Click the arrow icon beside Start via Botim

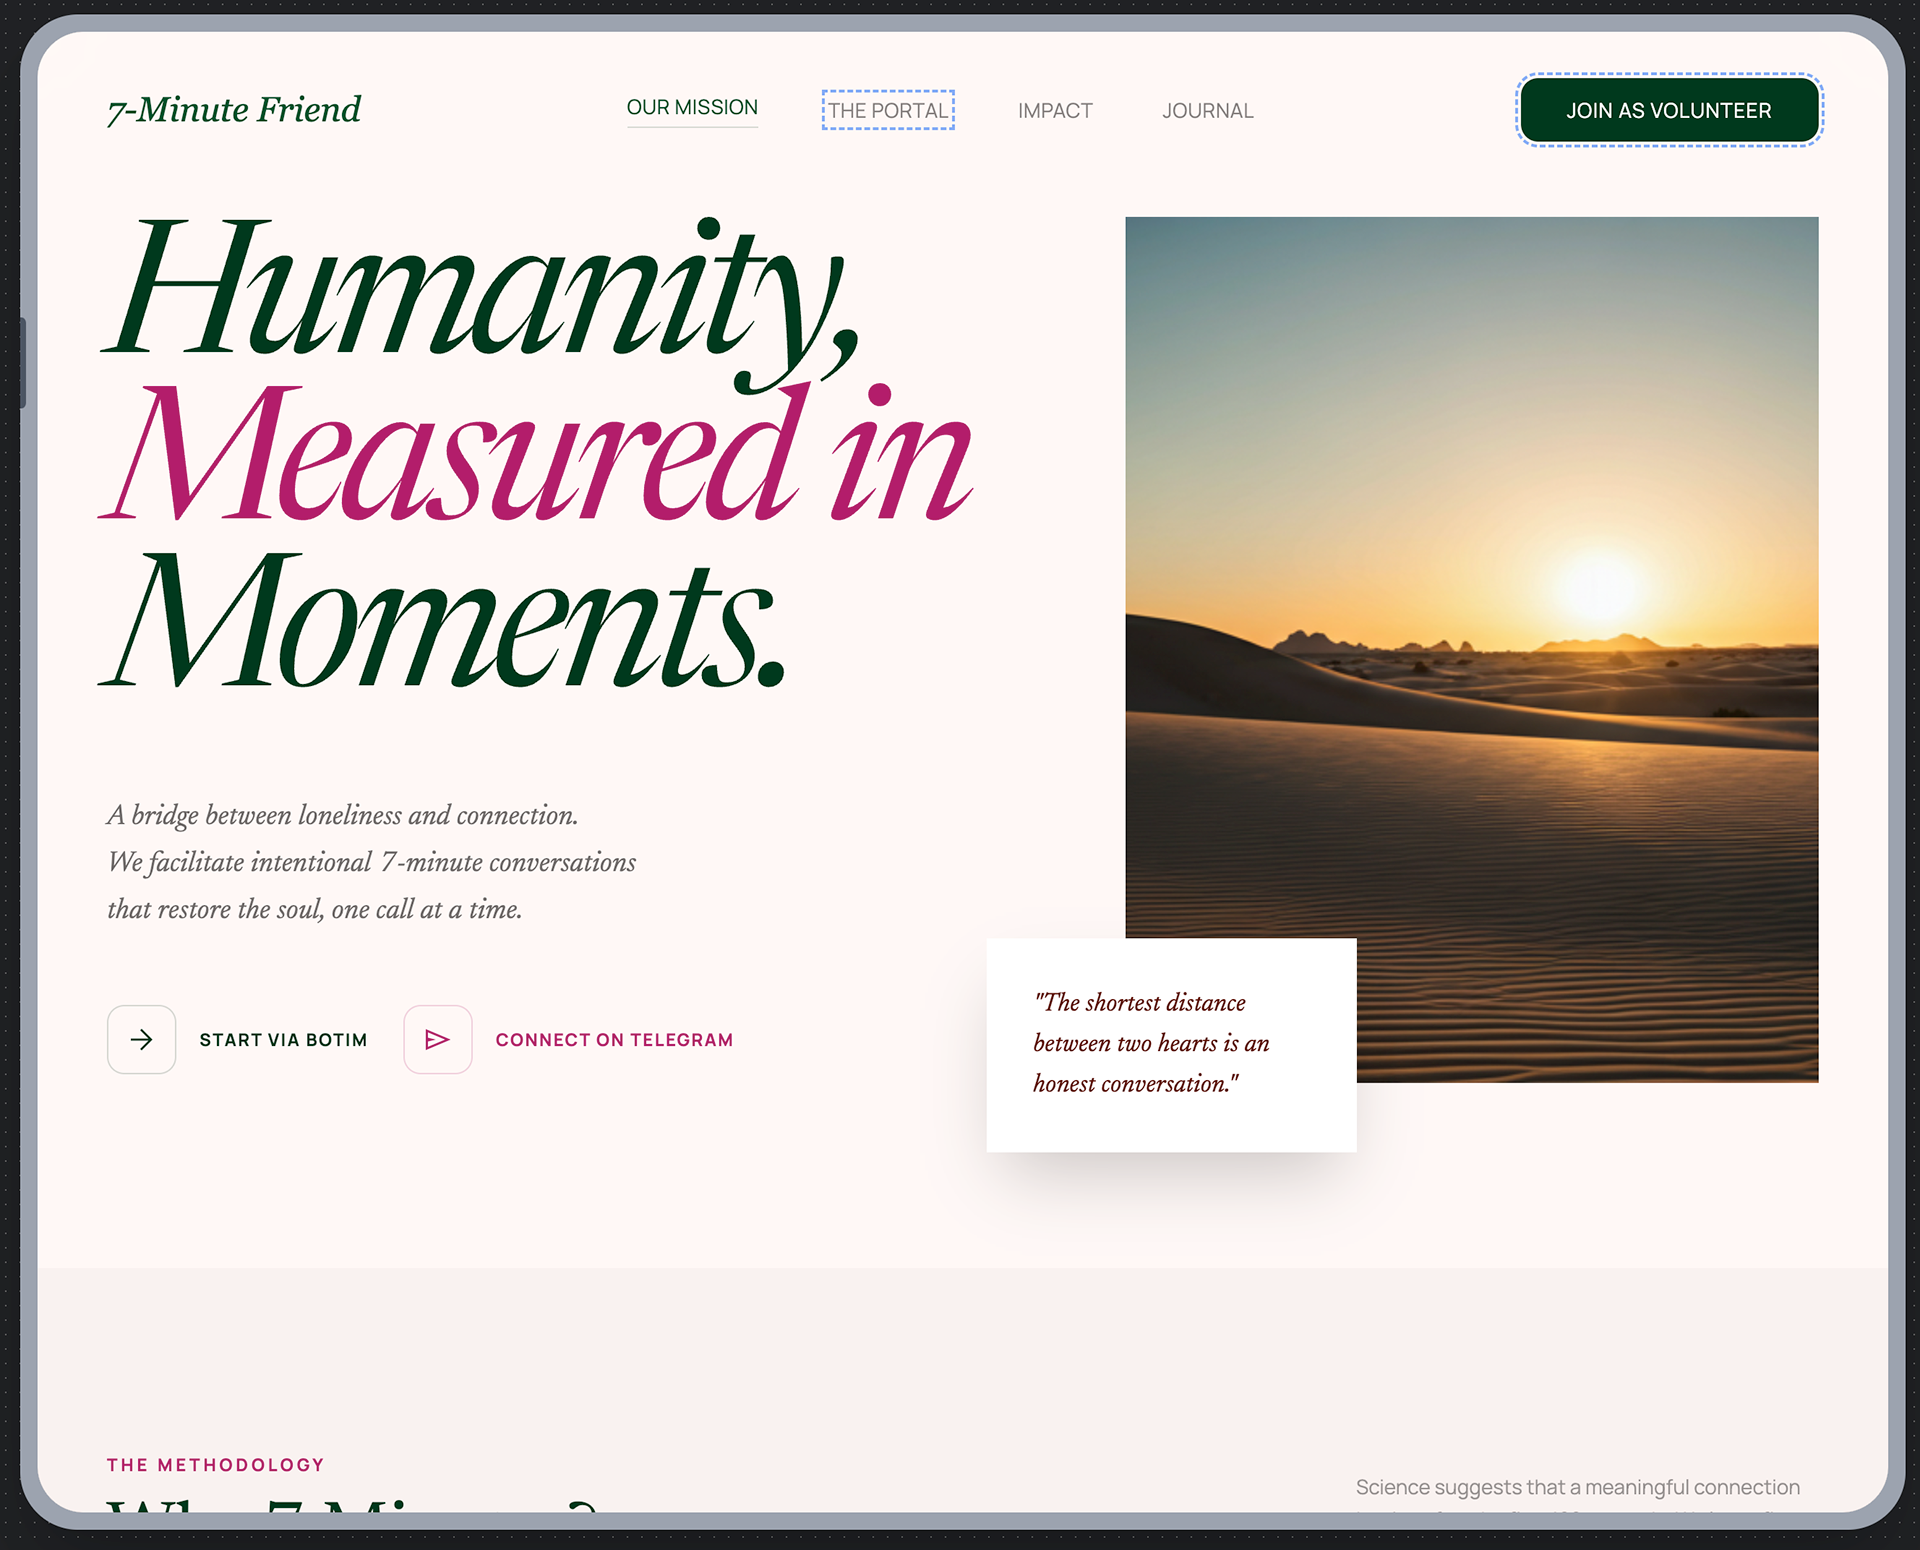click(141, 1039)
